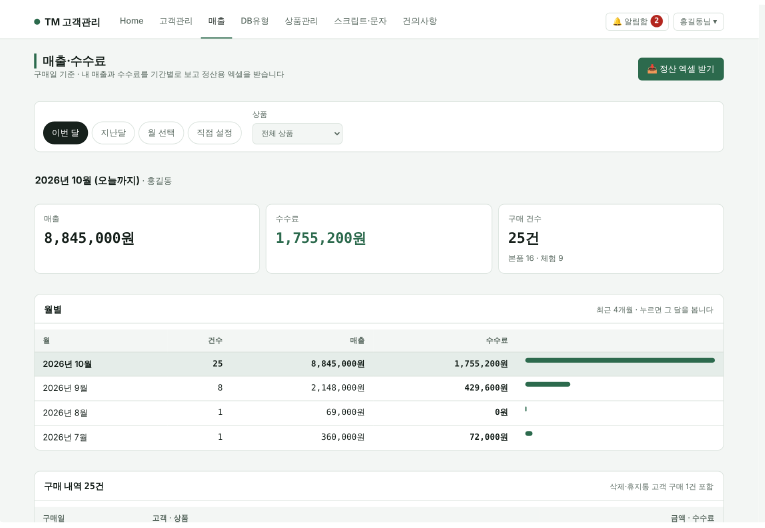Click the green dot beside TM 고객관리
Viewport: 765px width, 528px height.
[x=37, y=21]
